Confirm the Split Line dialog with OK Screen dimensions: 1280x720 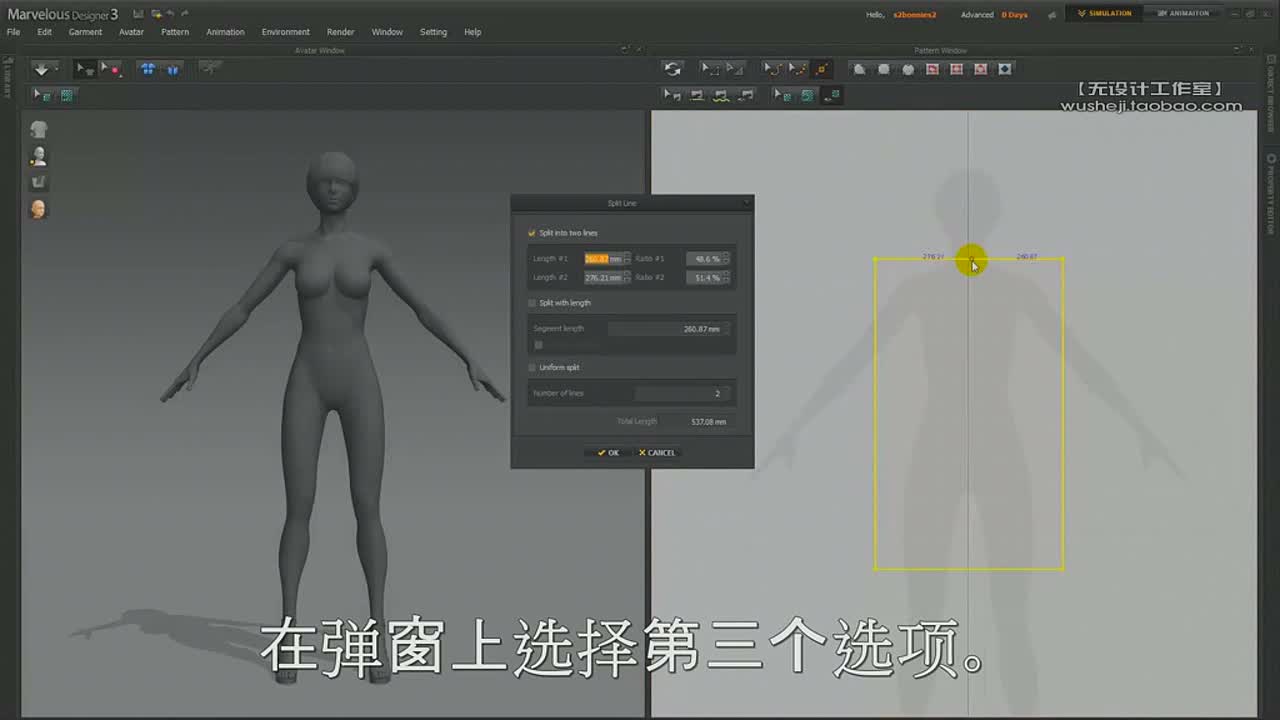point(608,453)
